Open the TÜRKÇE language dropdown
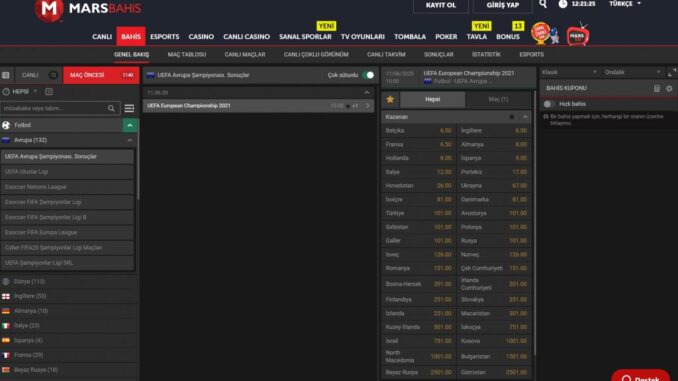Image resolution: width=678 pixels, height=381 pixels. click(625, 4)
